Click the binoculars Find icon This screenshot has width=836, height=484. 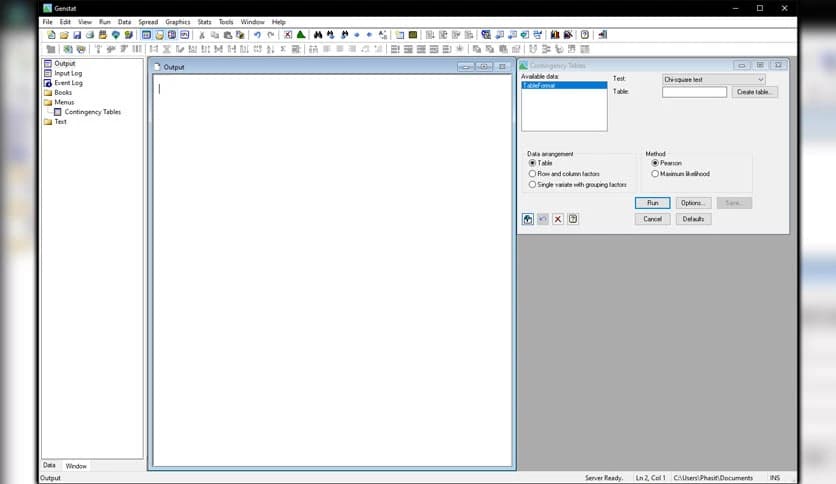tap(318, 35)
